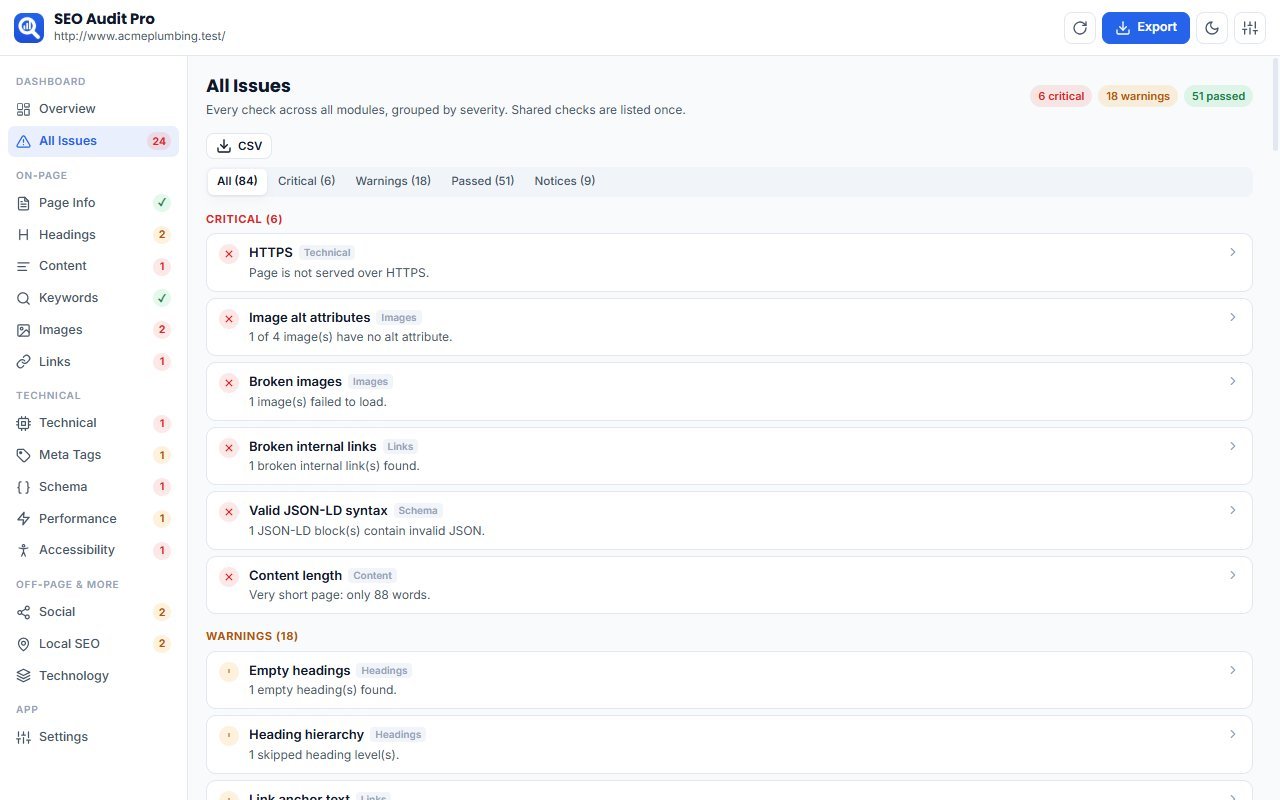The image size is (1280, 800).
Task: Switch to the All (84) tab
Action: click(237, 181)
